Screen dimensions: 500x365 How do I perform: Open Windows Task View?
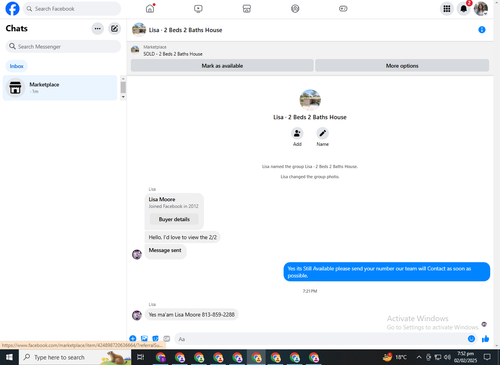click(x=141, y=357)
